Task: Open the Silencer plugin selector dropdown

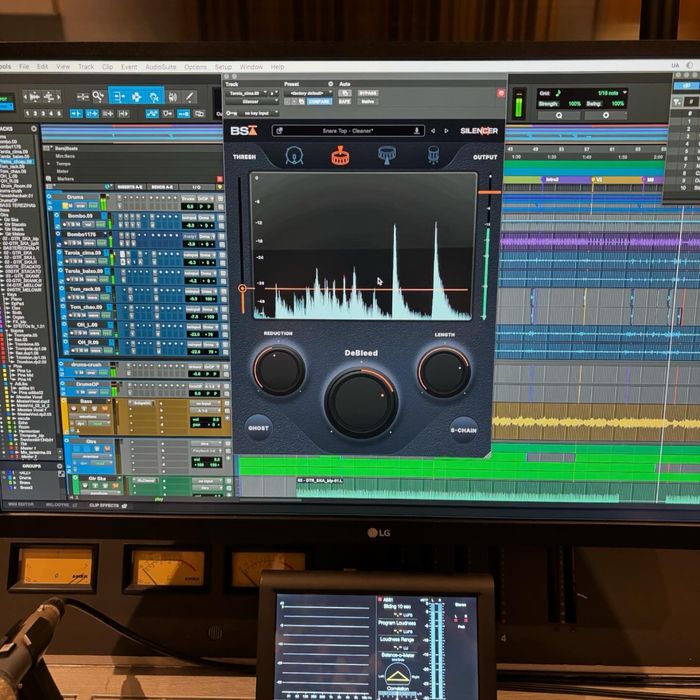Action: (x=253, y=101)
